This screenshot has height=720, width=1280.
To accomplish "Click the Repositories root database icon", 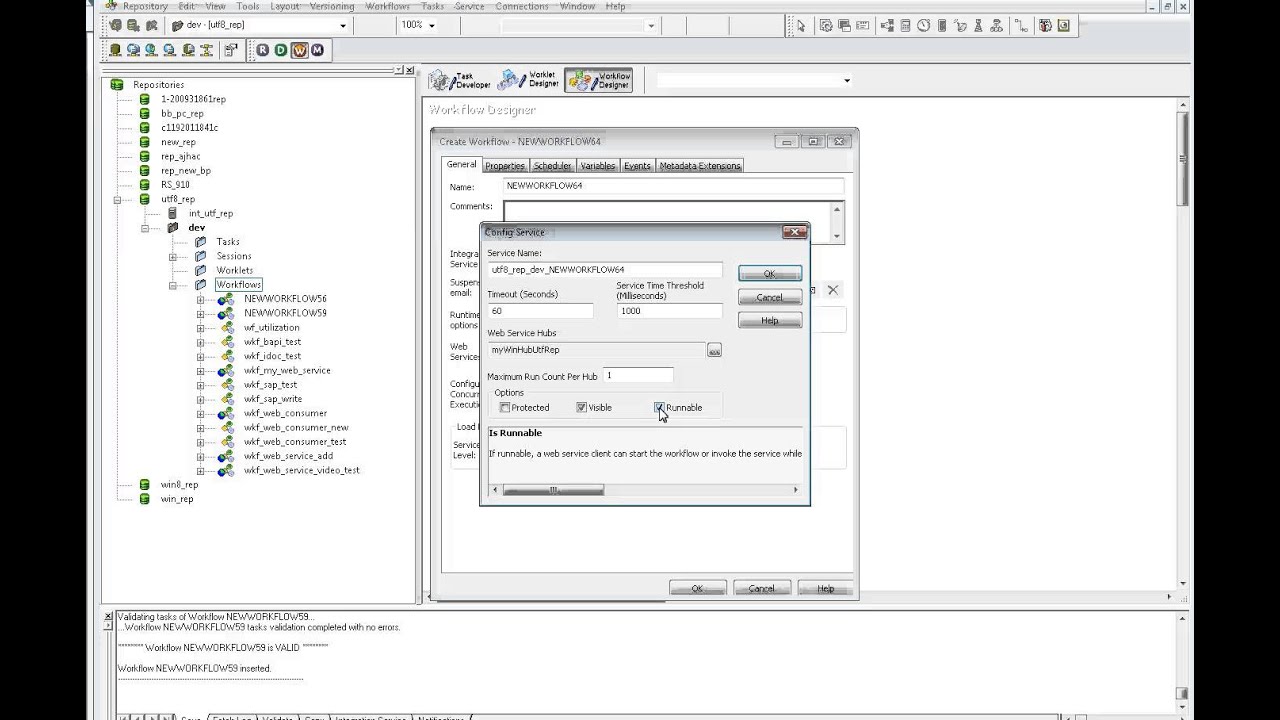I will pyautogui.click(x=118, y=85).
